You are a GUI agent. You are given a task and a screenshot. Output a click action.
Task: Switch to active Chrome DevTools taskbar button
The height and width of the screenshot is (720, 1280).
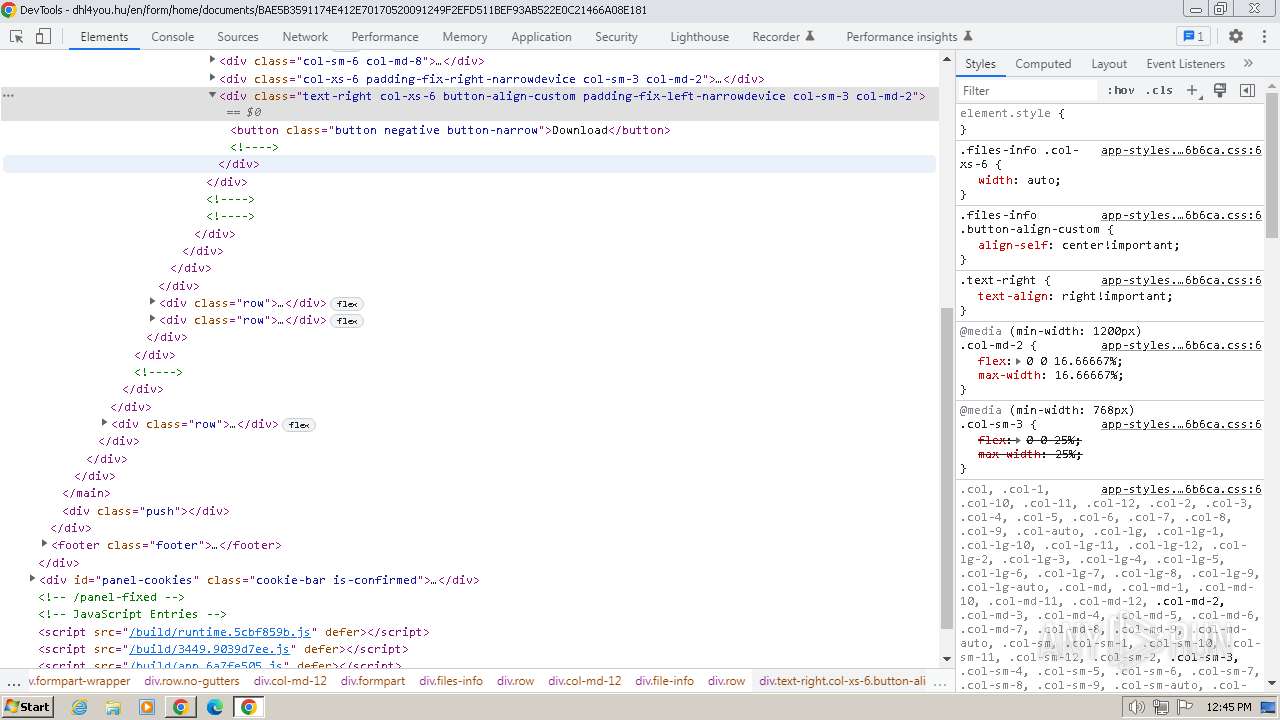(x=249, y=706)
